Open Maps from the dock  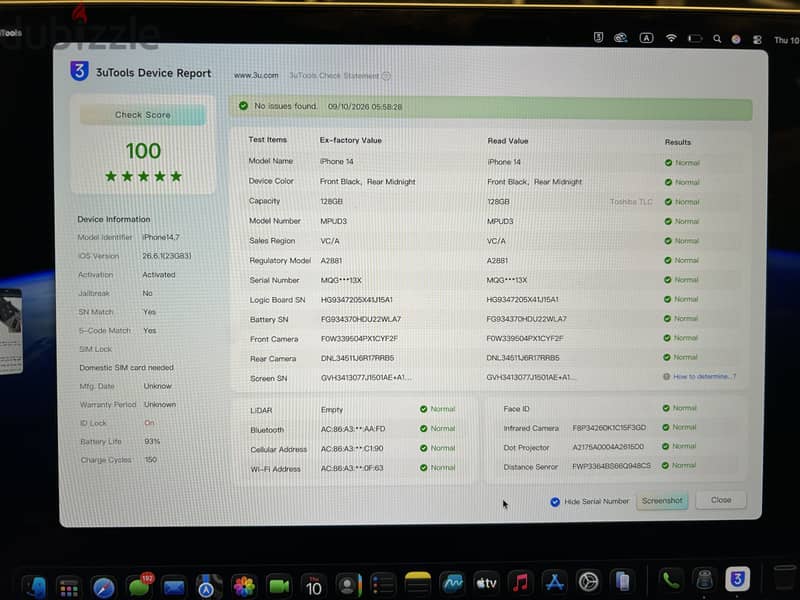click(209, 587)
